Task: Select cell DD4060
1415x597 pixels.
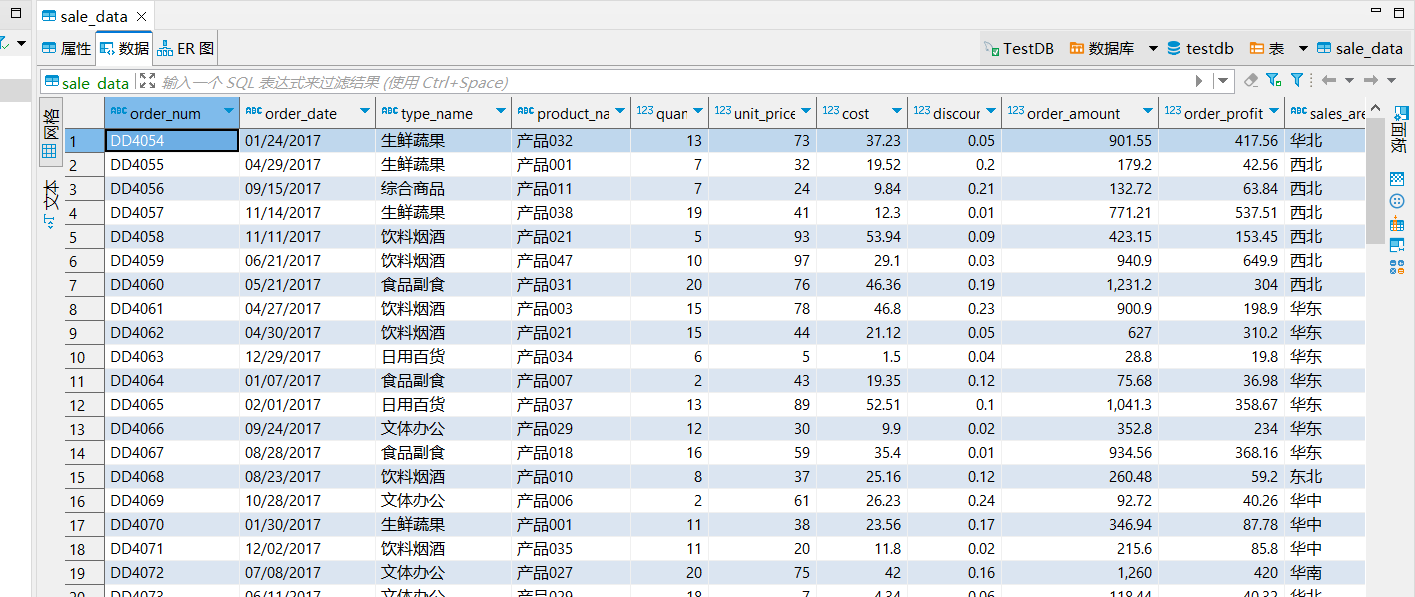Action: pos(172,285)
